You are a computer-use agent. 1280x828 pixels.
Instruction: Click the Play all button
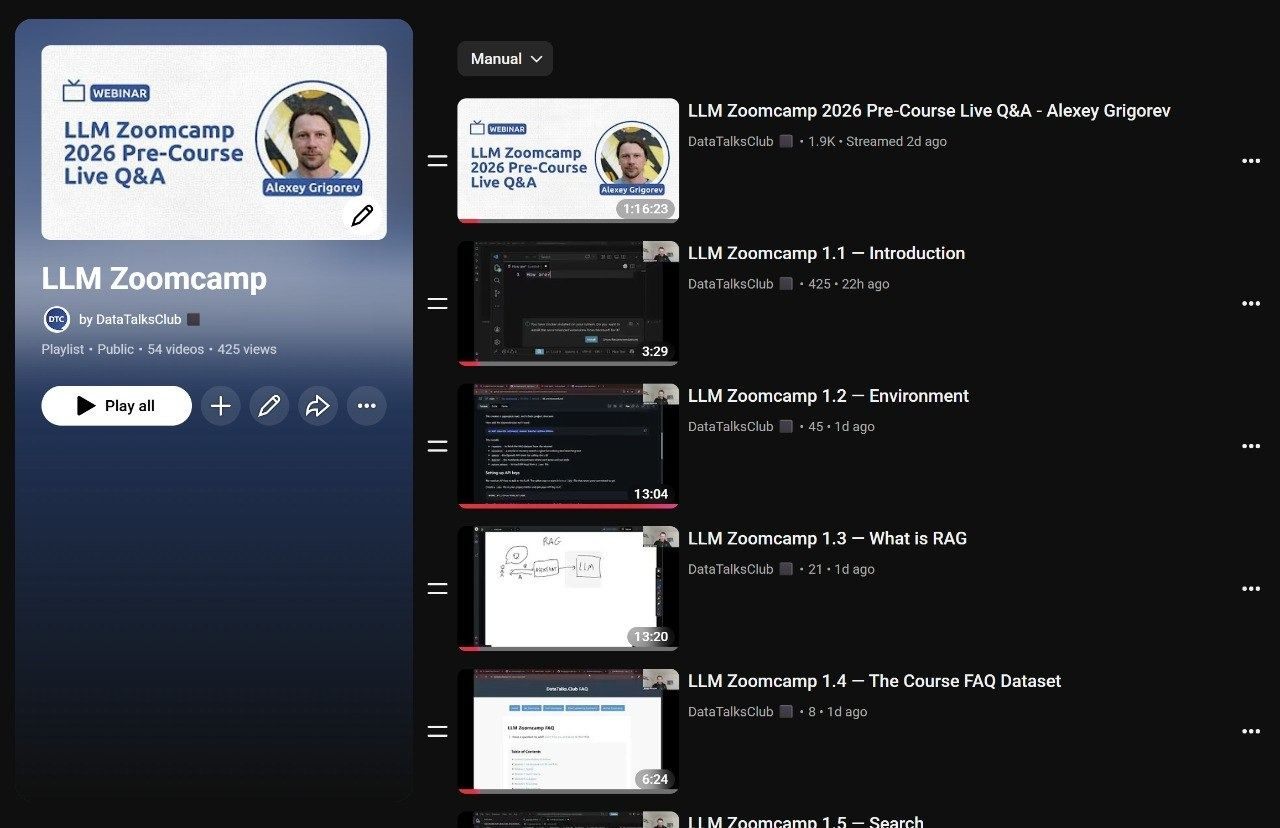click(x=116, y=406)
